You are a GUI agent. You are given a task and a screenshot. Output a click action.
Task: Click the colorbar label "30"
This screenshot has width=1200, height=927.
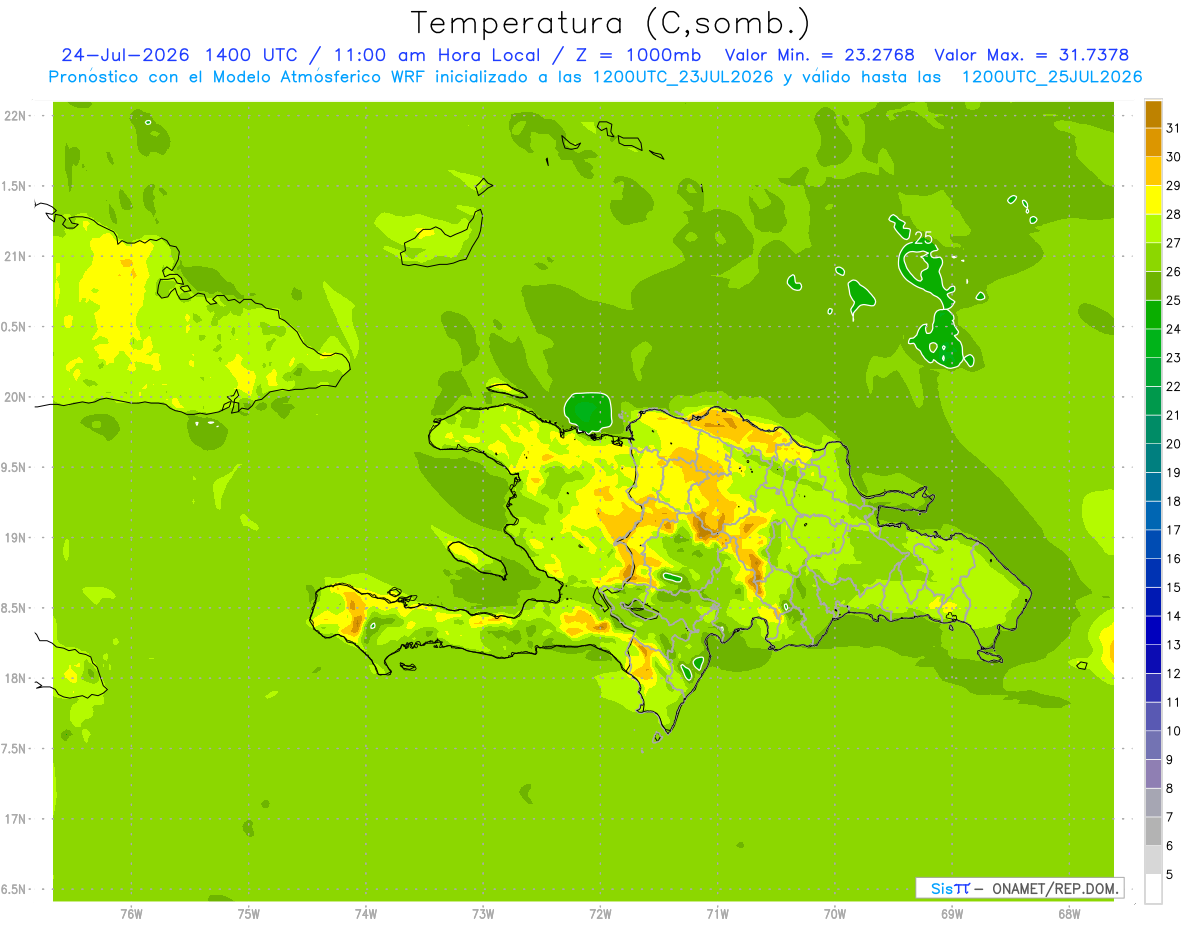coord(1174,157)
